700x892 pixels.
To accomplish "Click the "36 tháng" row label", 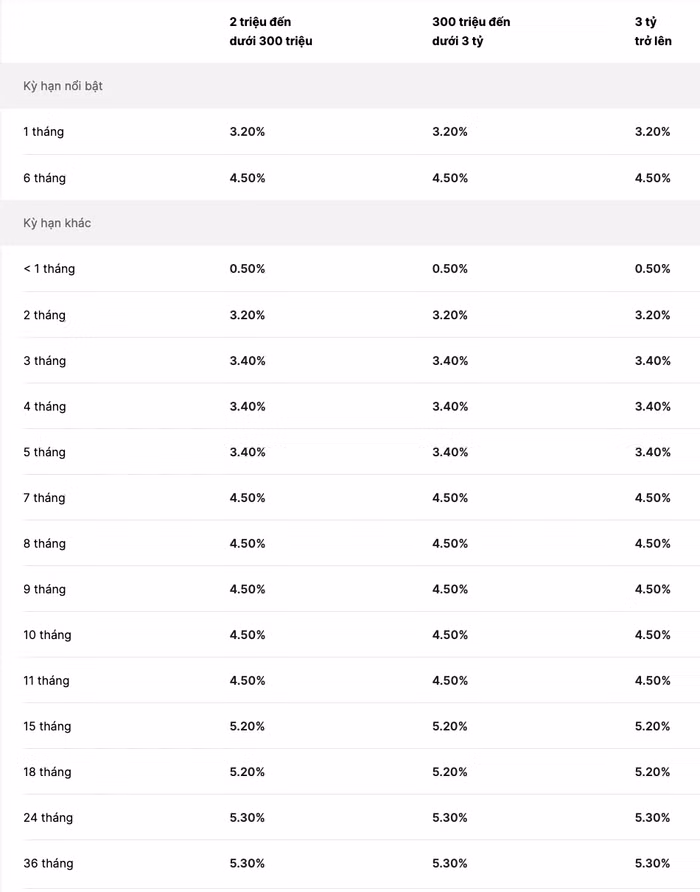I will pos(48,863).
